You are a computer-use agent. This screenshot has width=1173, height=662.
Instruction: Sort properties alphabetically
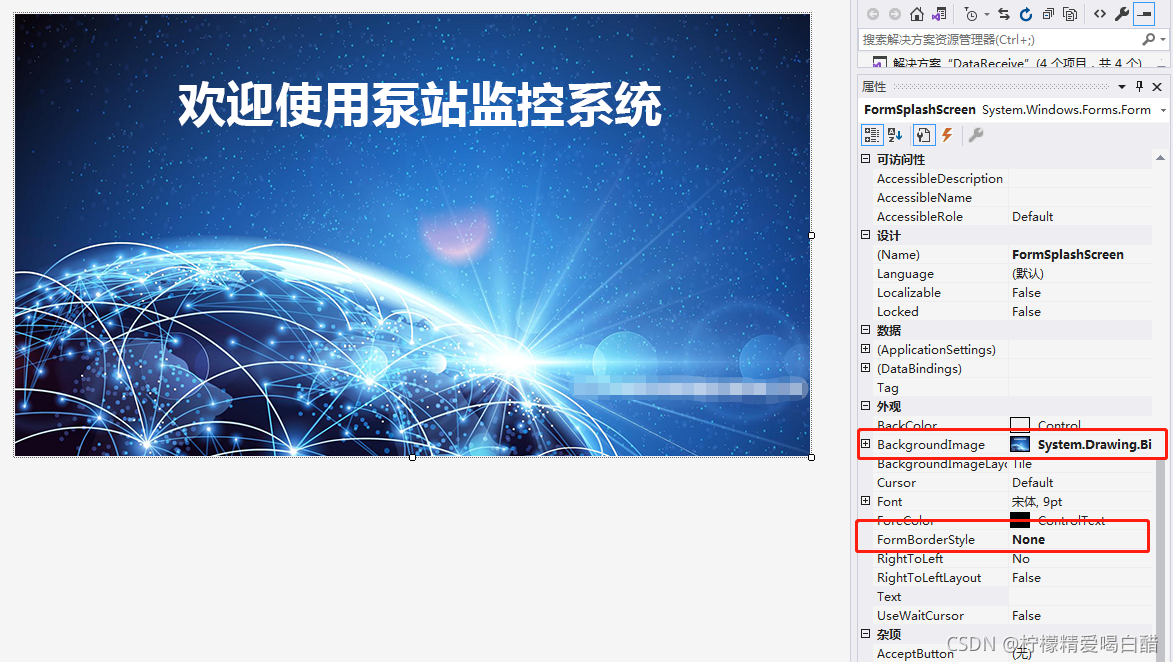[x=895, y=135]
